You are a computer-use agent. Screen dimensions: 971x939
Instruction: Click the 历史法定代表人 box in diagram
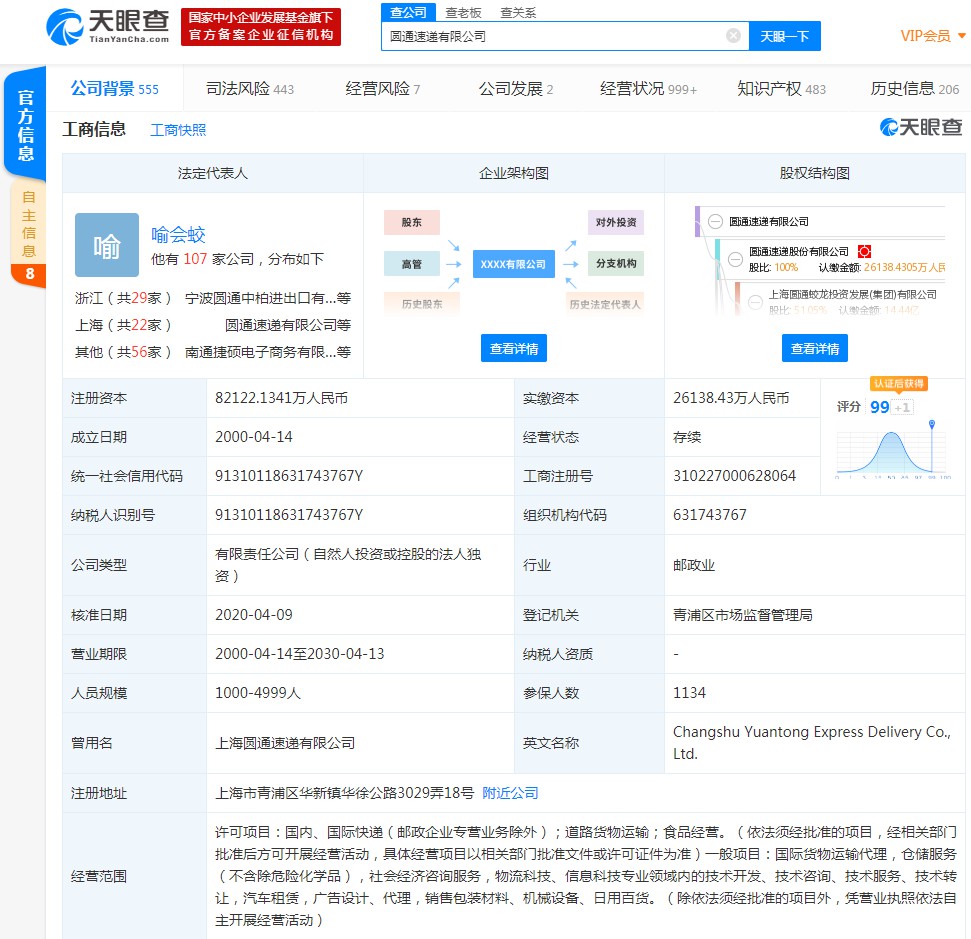point(605,304)
